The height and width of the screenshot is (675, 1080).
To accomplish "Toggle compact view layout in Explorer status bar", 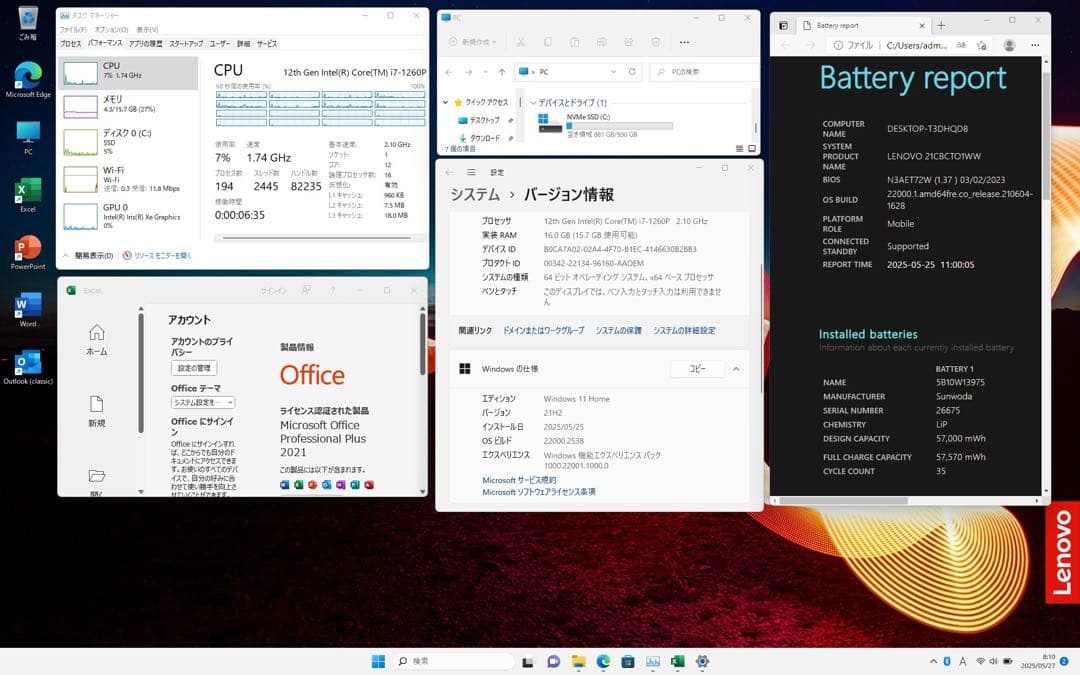I will click(738, 146).
